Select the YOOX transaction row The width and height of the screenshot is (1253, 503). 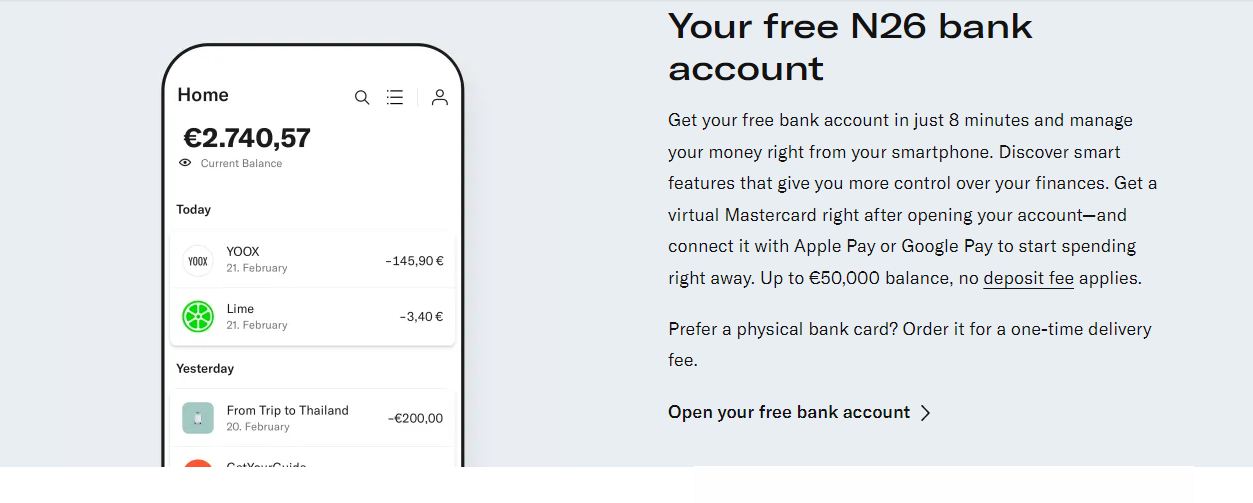(x=312, y=260)
